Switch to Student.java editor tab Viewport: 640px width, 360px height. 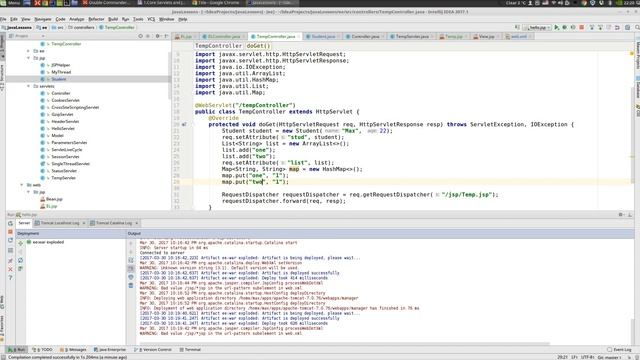[323, 36]
